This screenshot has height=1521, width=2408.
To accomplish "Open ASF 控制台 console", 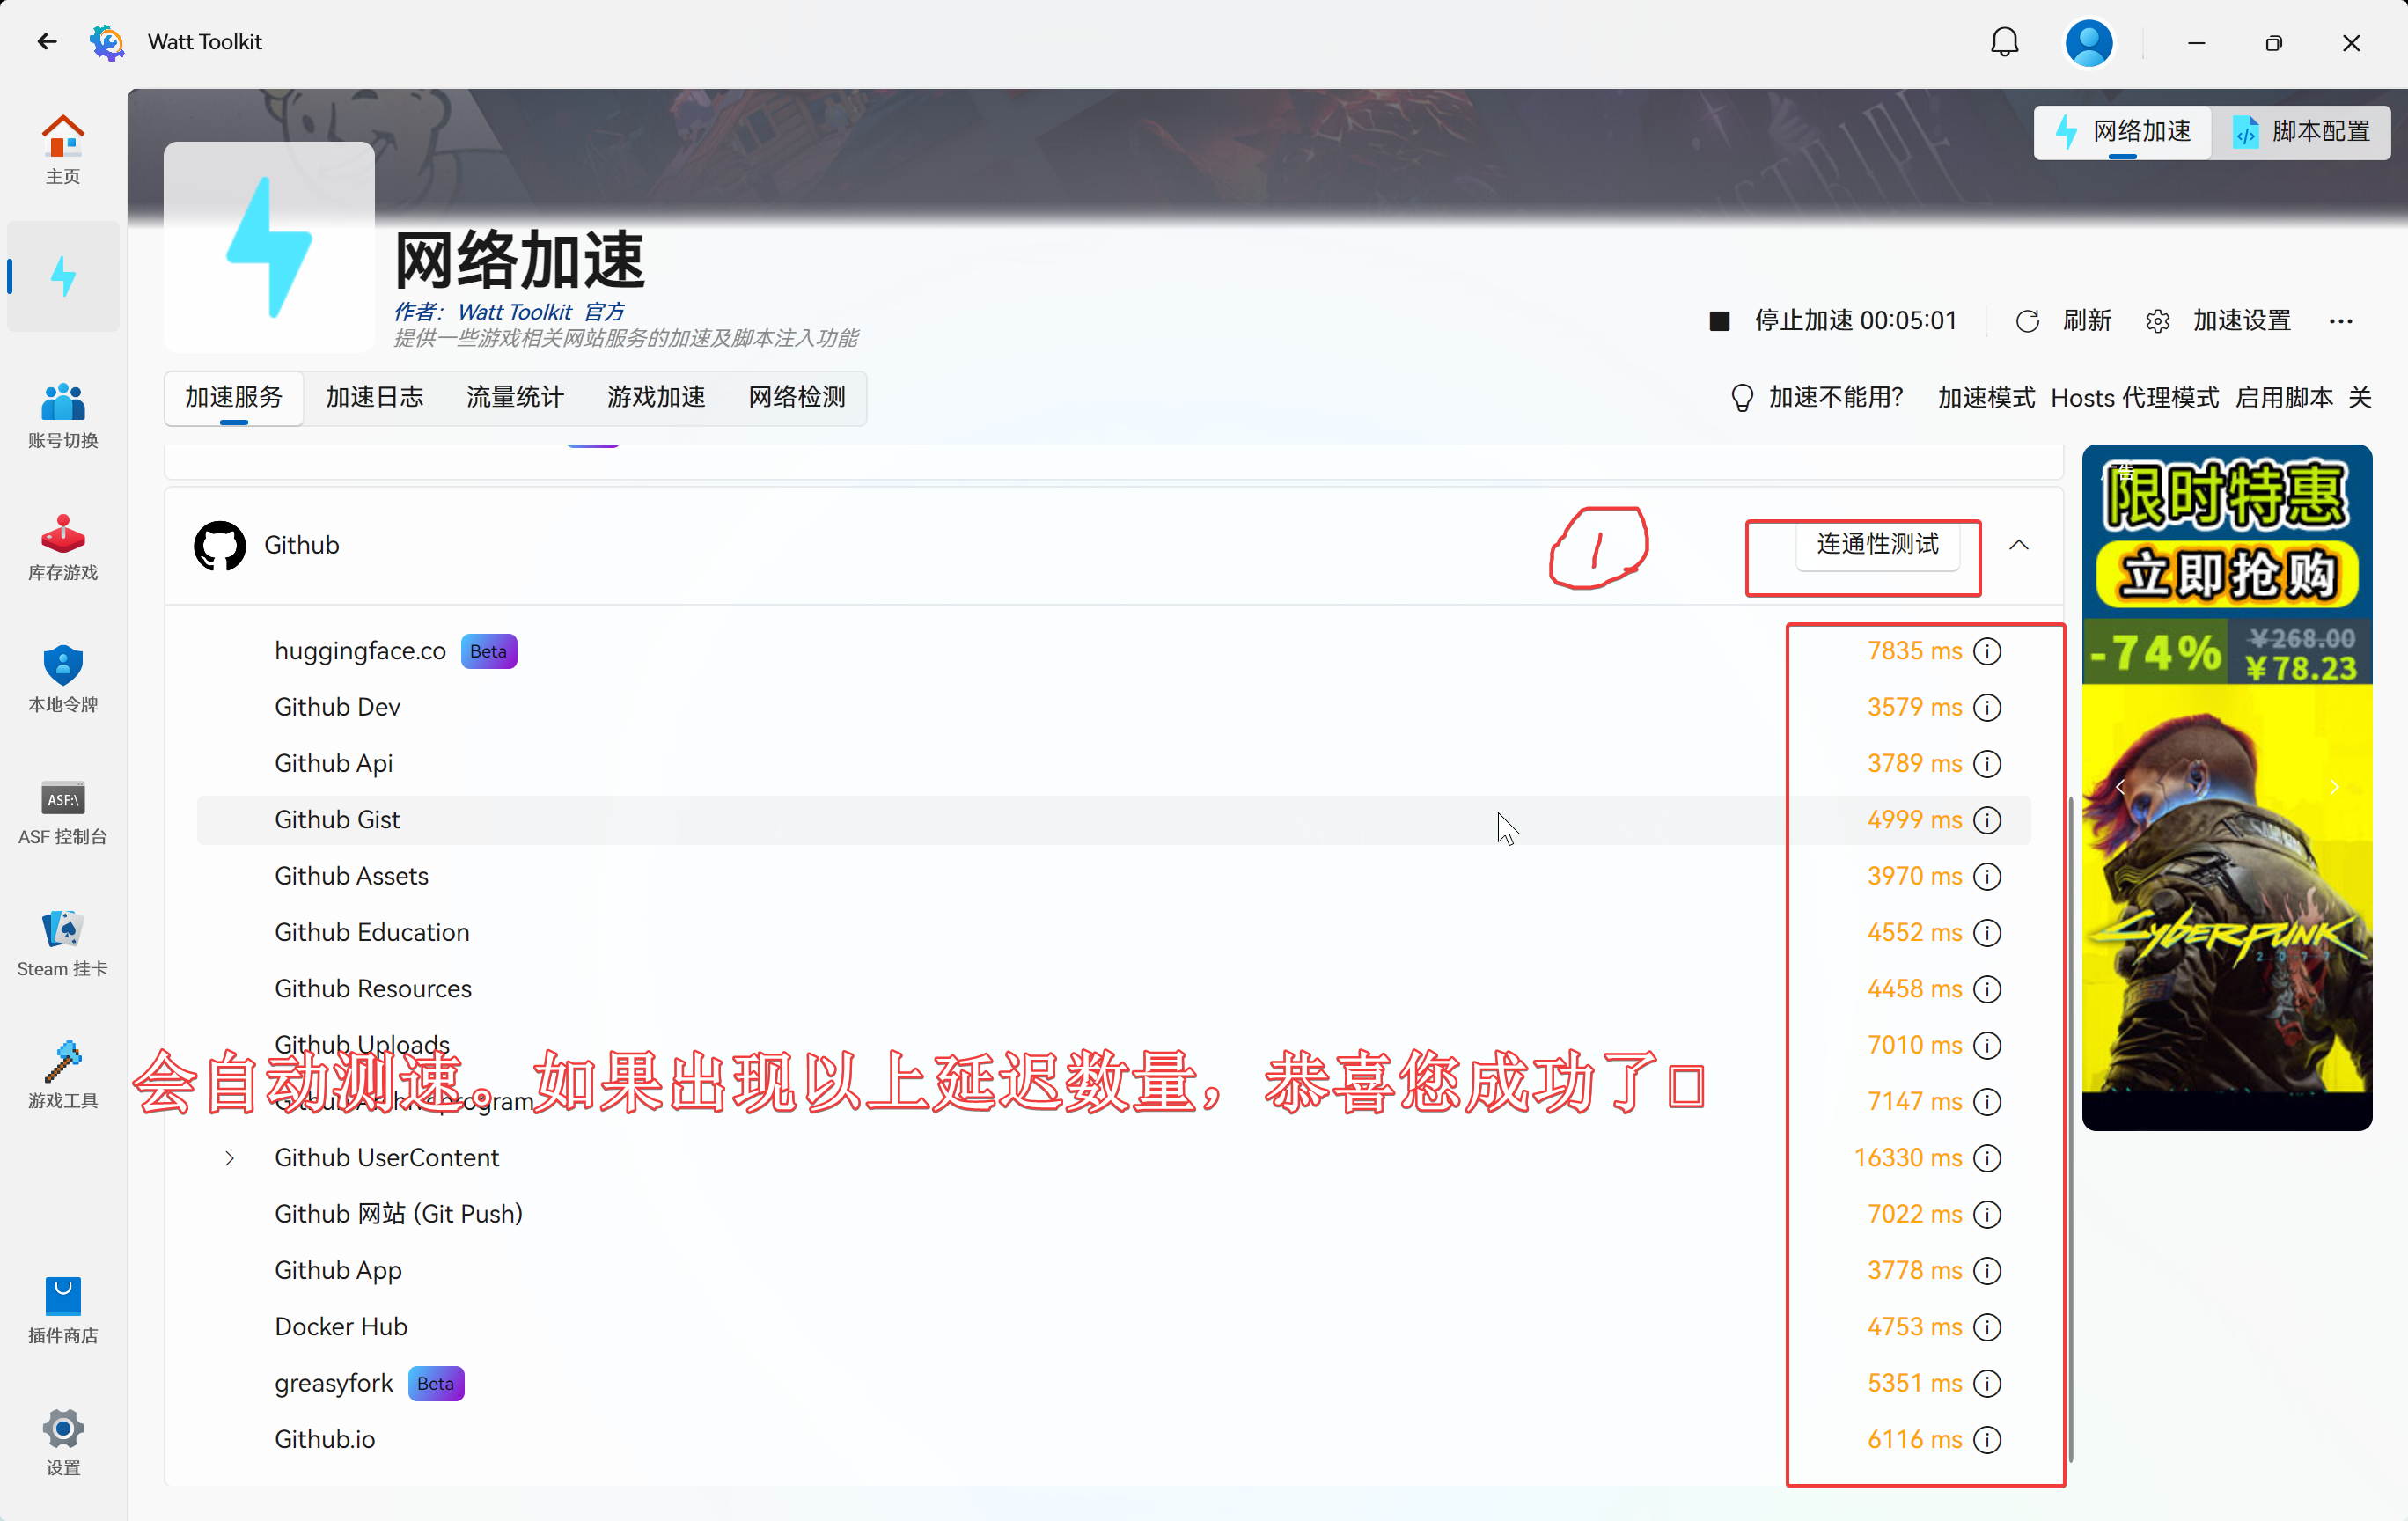I will click(63, 812).
